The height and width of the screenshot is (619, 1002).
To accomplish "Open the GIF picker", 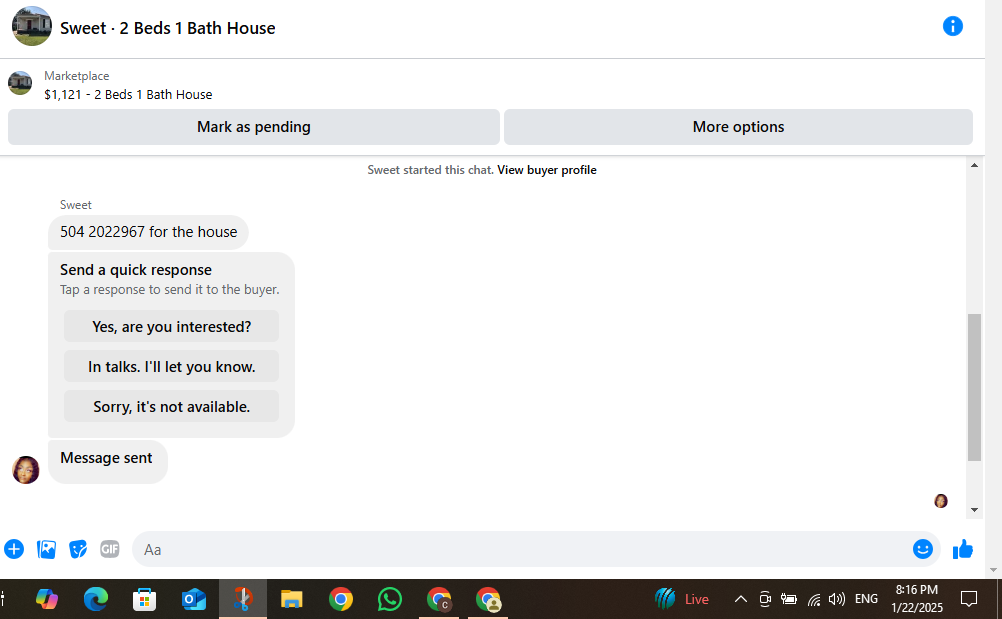I will point(110,549).
